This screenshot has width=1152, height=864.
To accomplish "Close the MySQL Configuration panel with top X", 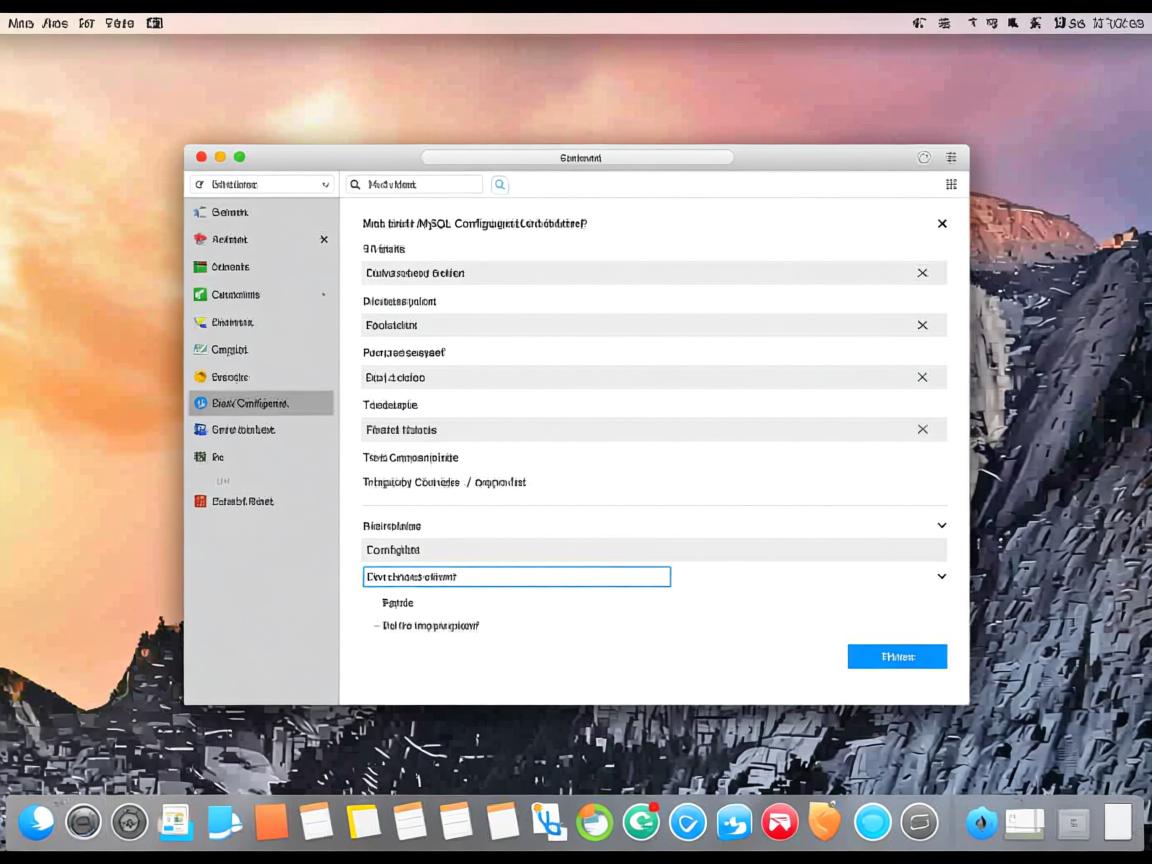I will (942, 224).
